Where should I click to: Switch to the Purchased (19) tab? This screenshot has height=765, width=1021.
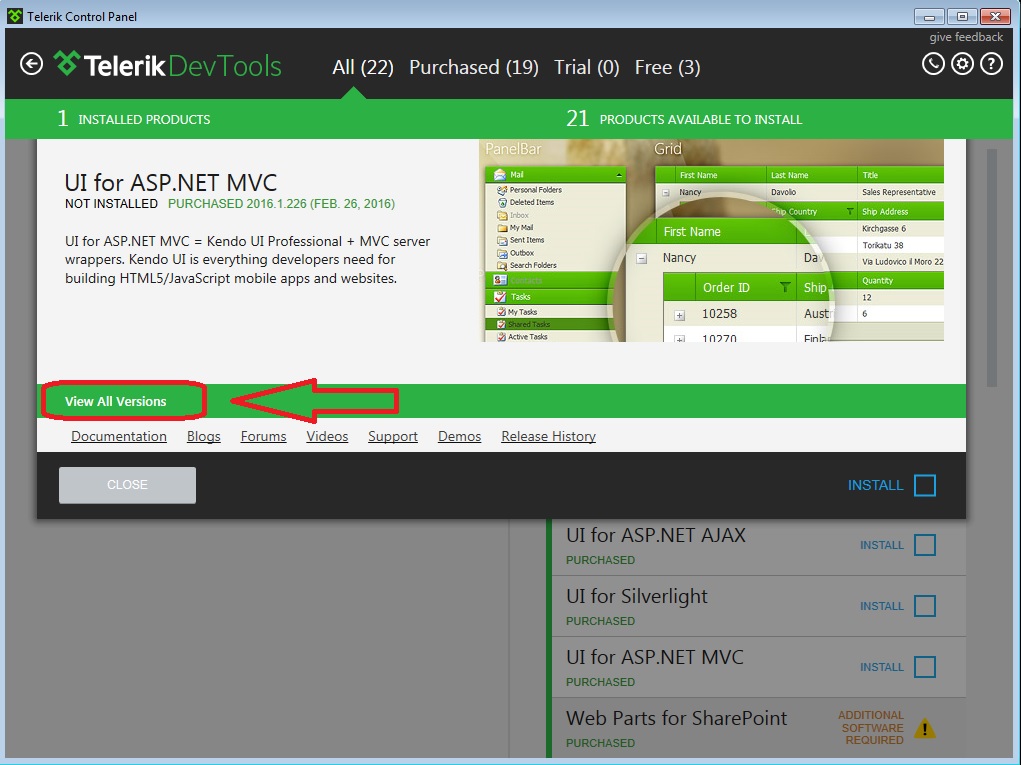click(473, 67)
